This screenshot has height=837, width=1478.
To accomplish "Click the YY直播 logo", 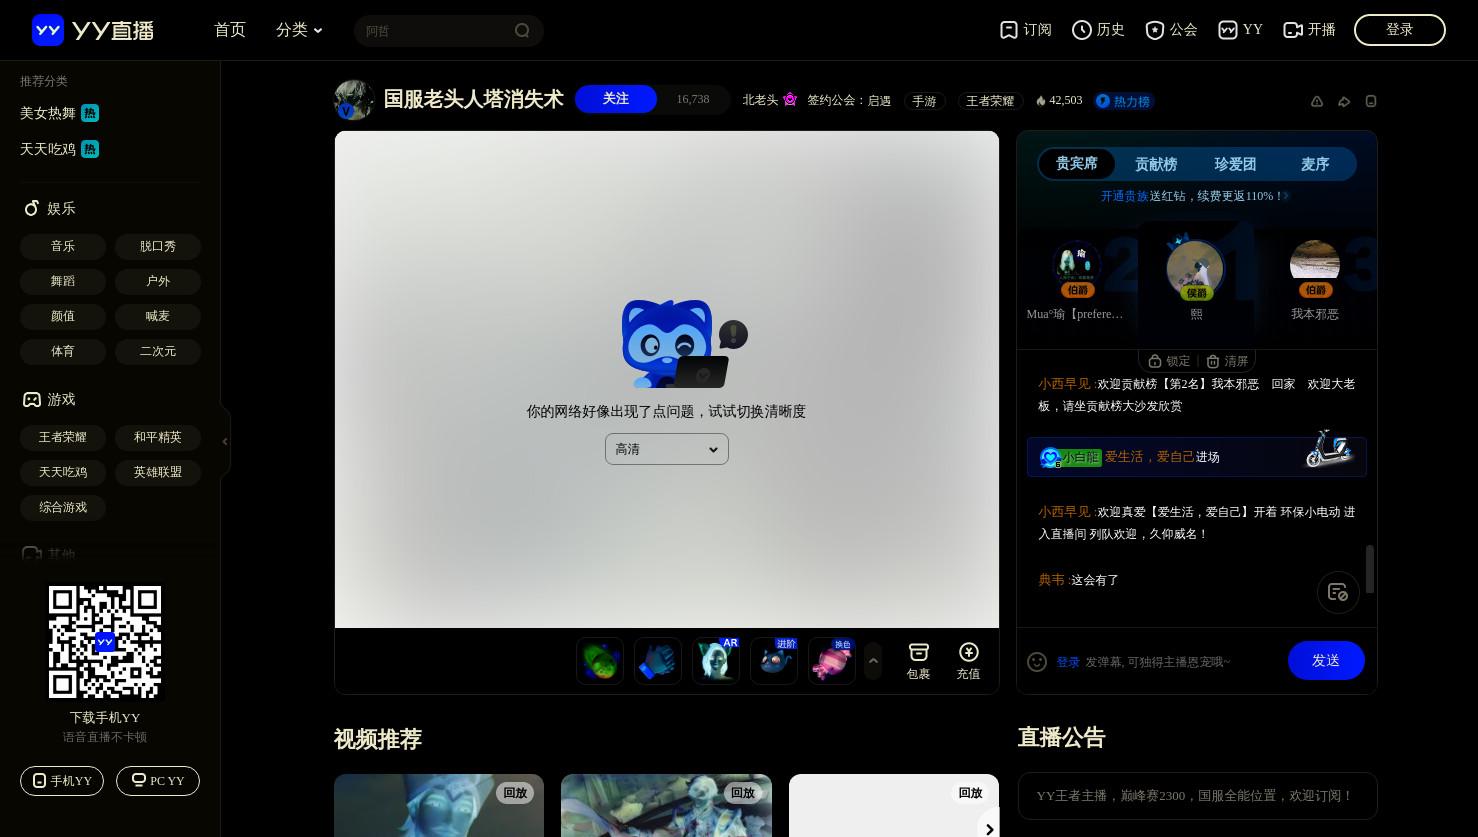I will point(93,30).
